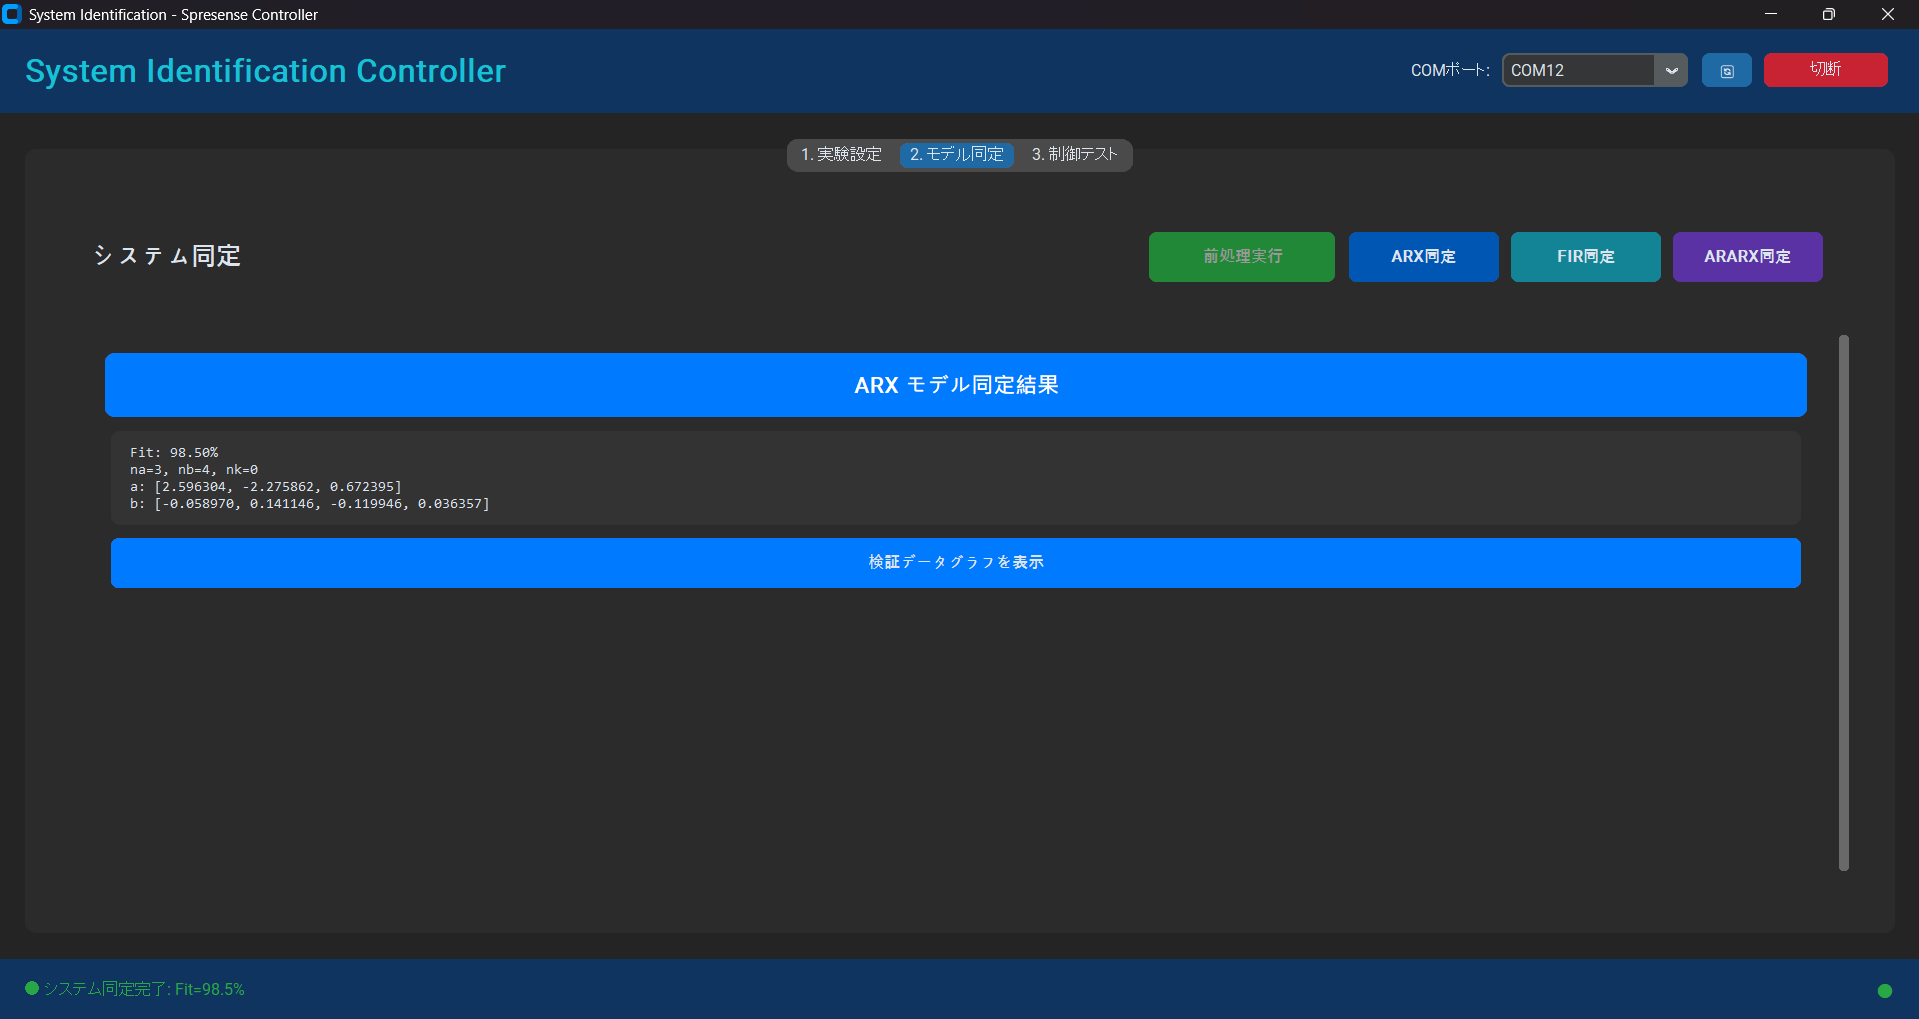This screenshot has width=1919, height=1019.
Task: Click the vertical scrollbar in results panel
Action: click(x=1843, y=602)
